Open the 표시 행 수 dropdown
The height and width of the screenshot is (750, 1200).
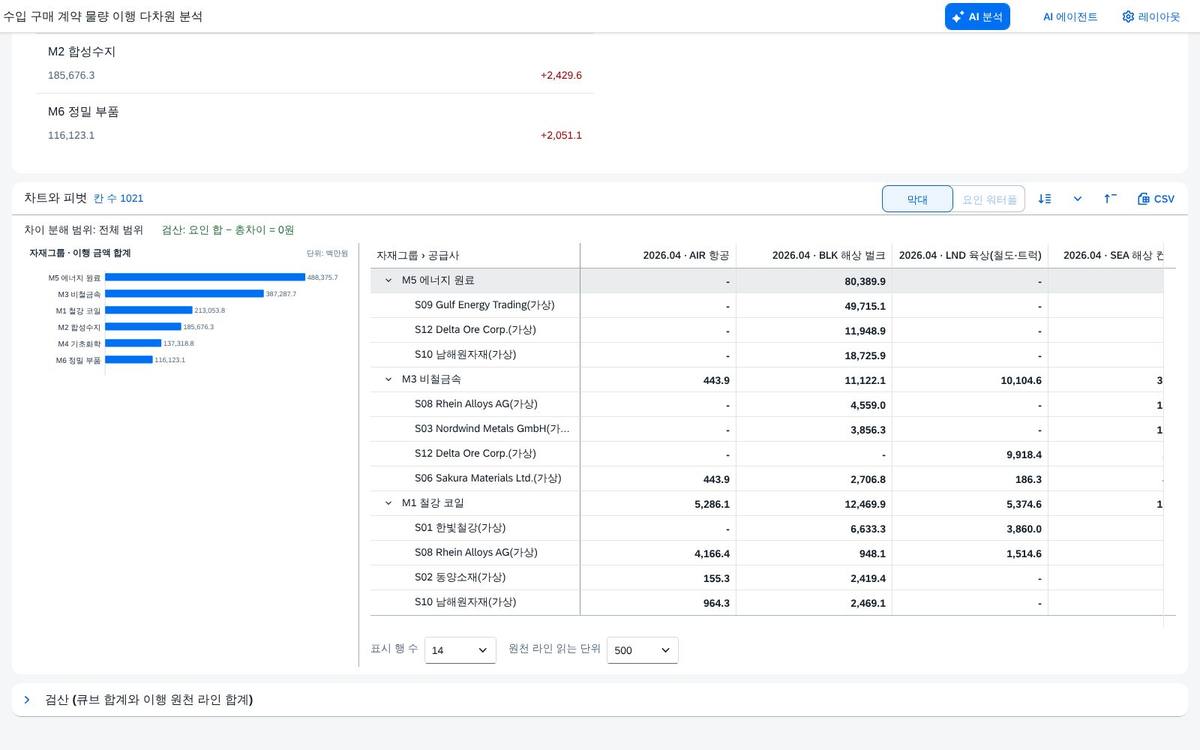460,650
